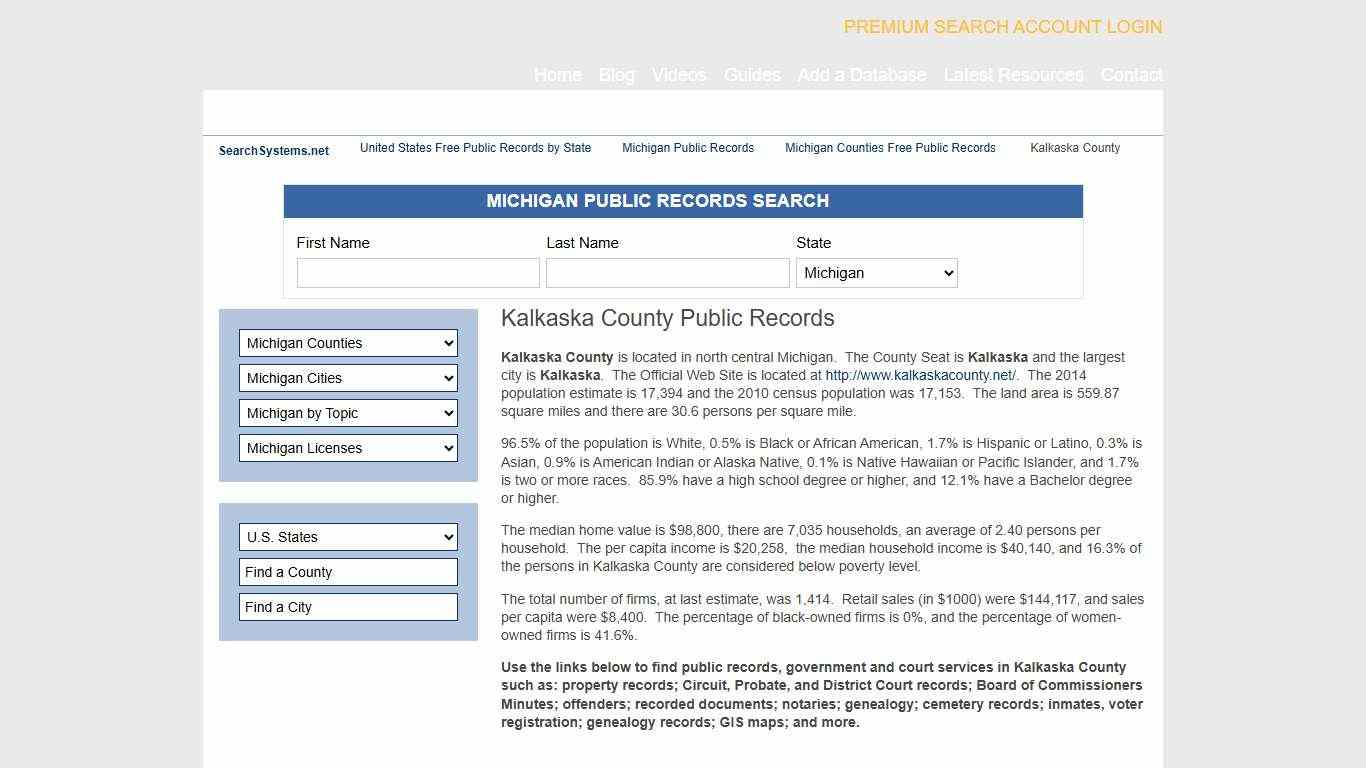Image resolution: width=1366 pixels, height=768 pixels.
Task: Open the Videos navigation item
Action: pyautogui.click(x=679, y=75)
